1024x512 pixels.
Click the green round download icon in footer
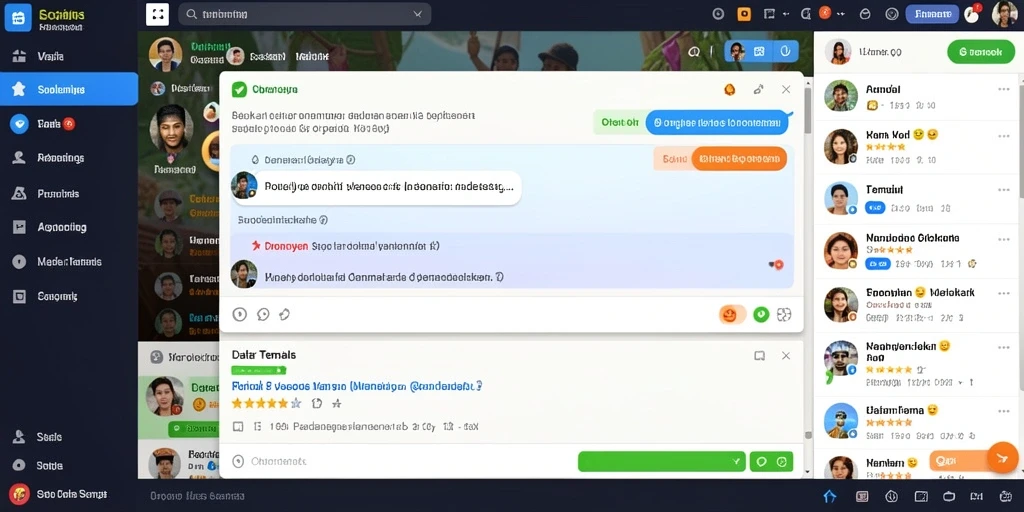pos(761,315)
